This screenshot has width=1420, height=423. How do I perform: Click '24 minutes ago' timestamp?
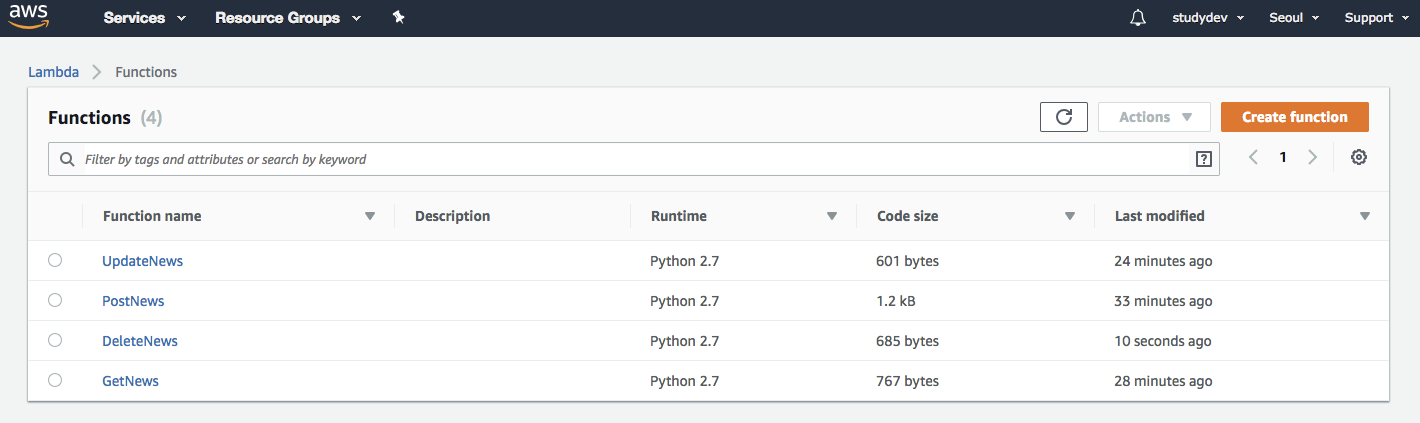point(1163,261)
